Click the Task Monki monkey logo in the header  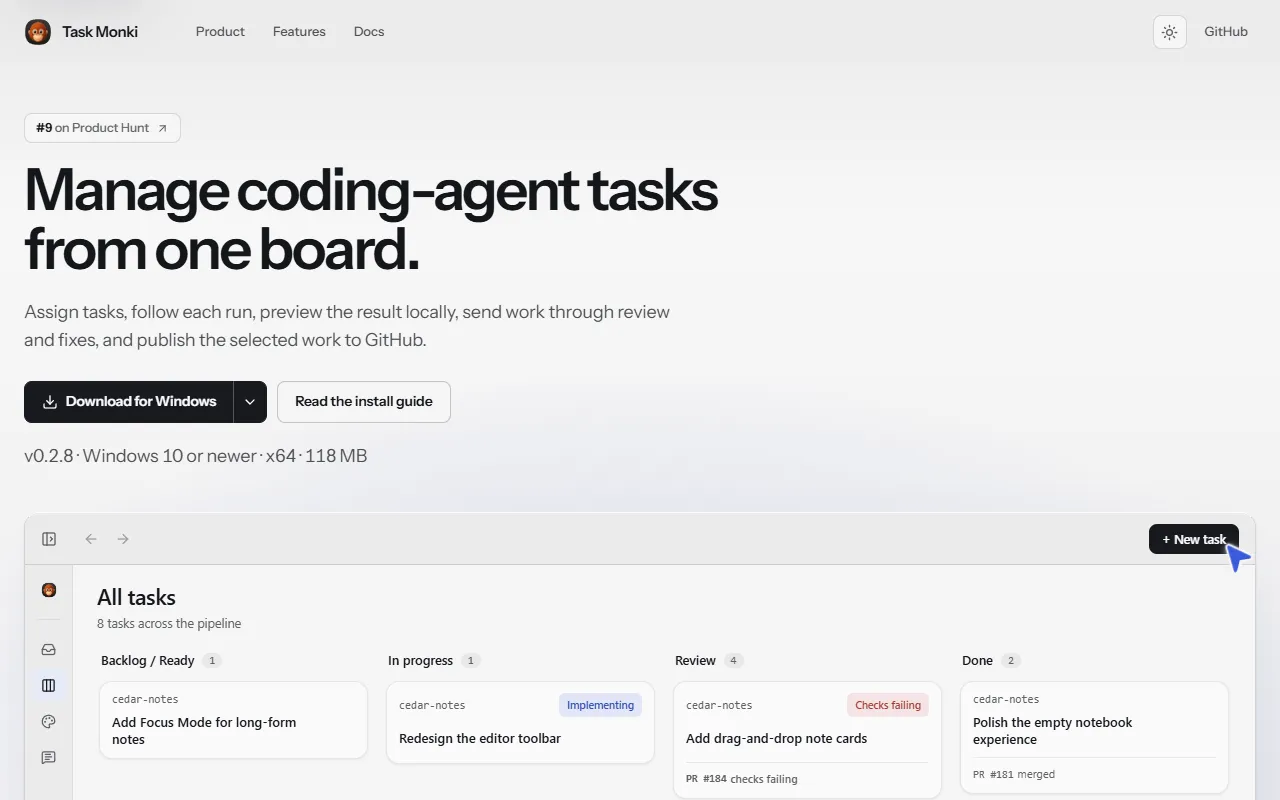pyautogui.click(x=38, y=32)
